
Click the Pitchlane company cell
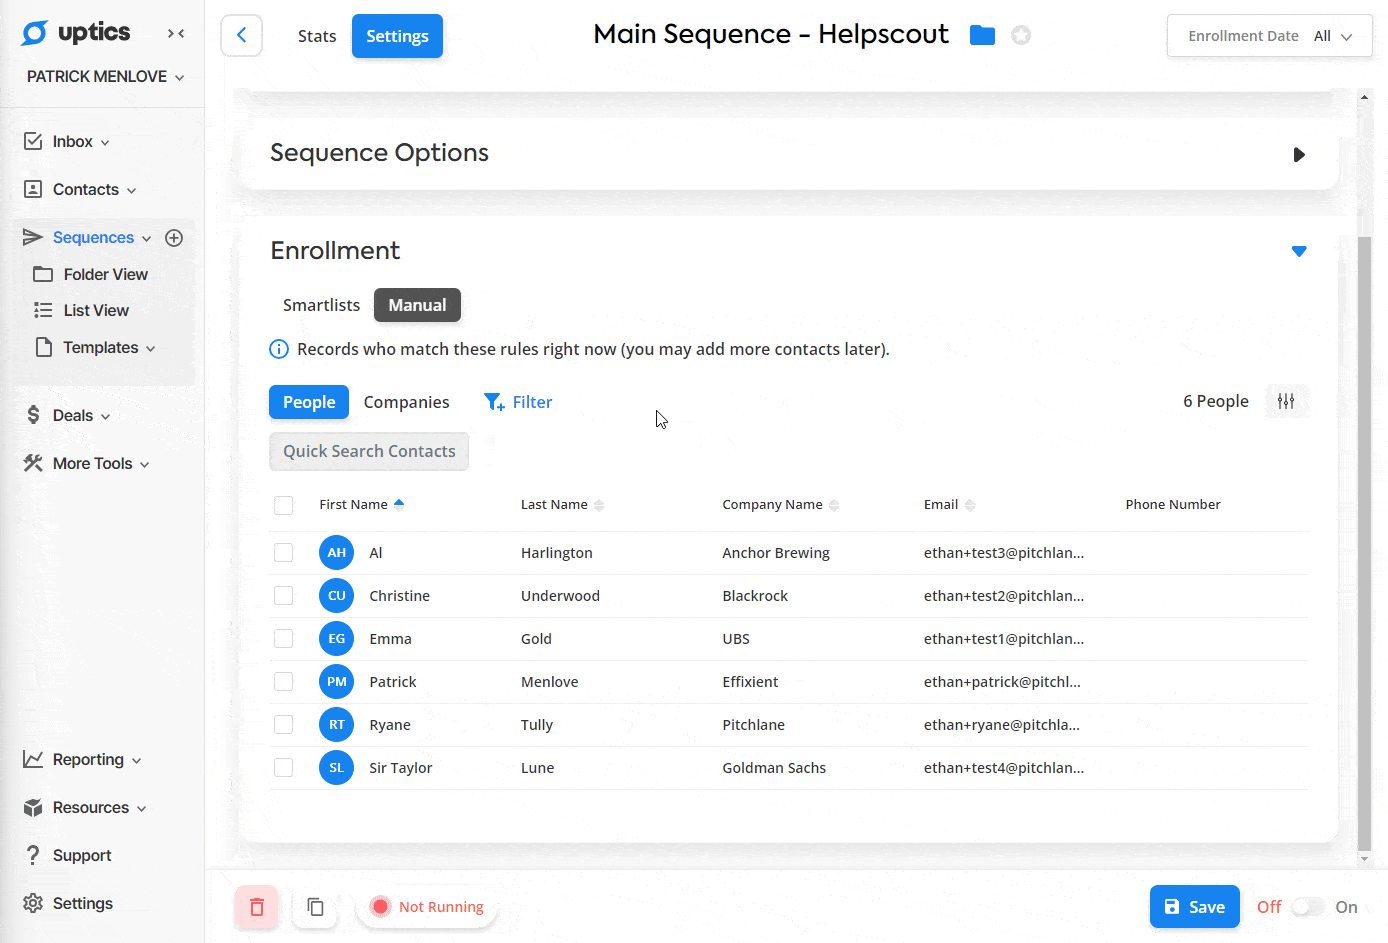(x=753, y=725)
